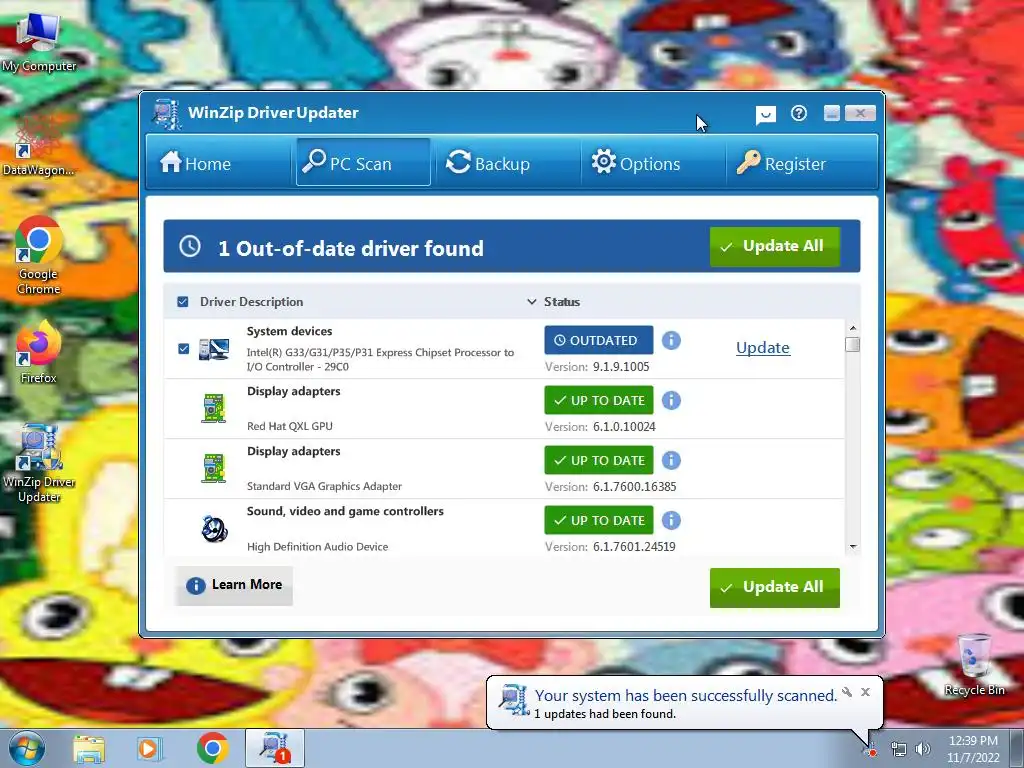Click the volume speaker tray icon
This screenshot has width=1024, height=768.
[923, 749]
